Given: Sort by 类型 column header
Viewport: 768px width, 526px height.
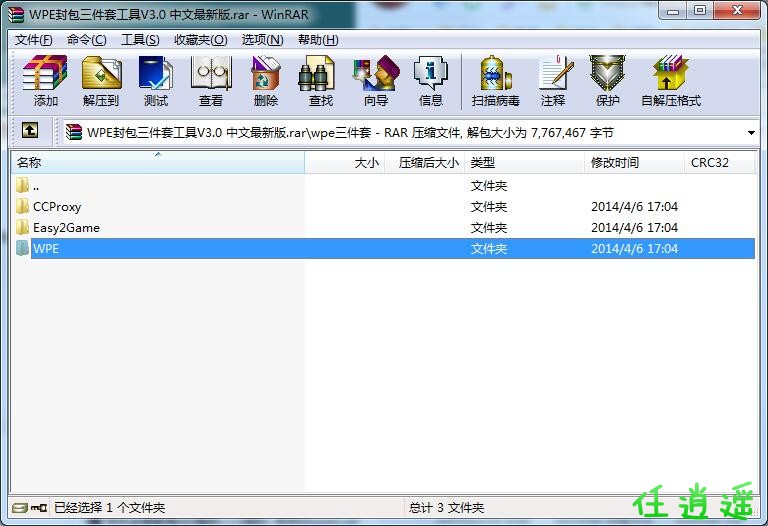Looking at the screenshot, I should click(524, 163).
